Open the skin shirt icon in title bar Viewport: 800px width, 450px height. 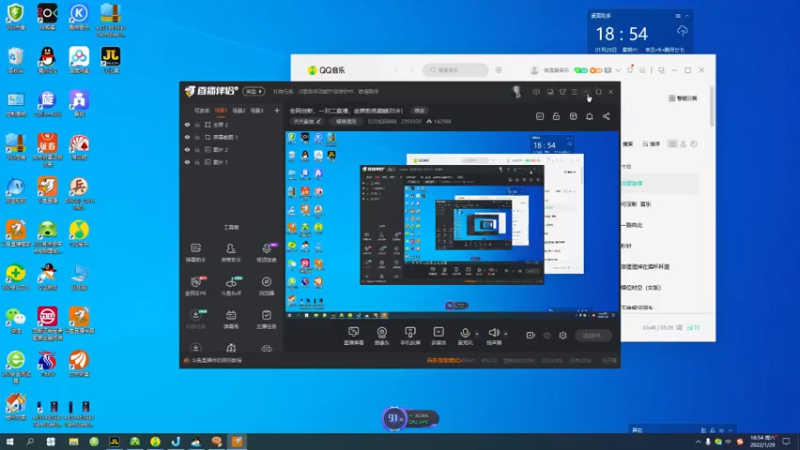coord(562,92)
